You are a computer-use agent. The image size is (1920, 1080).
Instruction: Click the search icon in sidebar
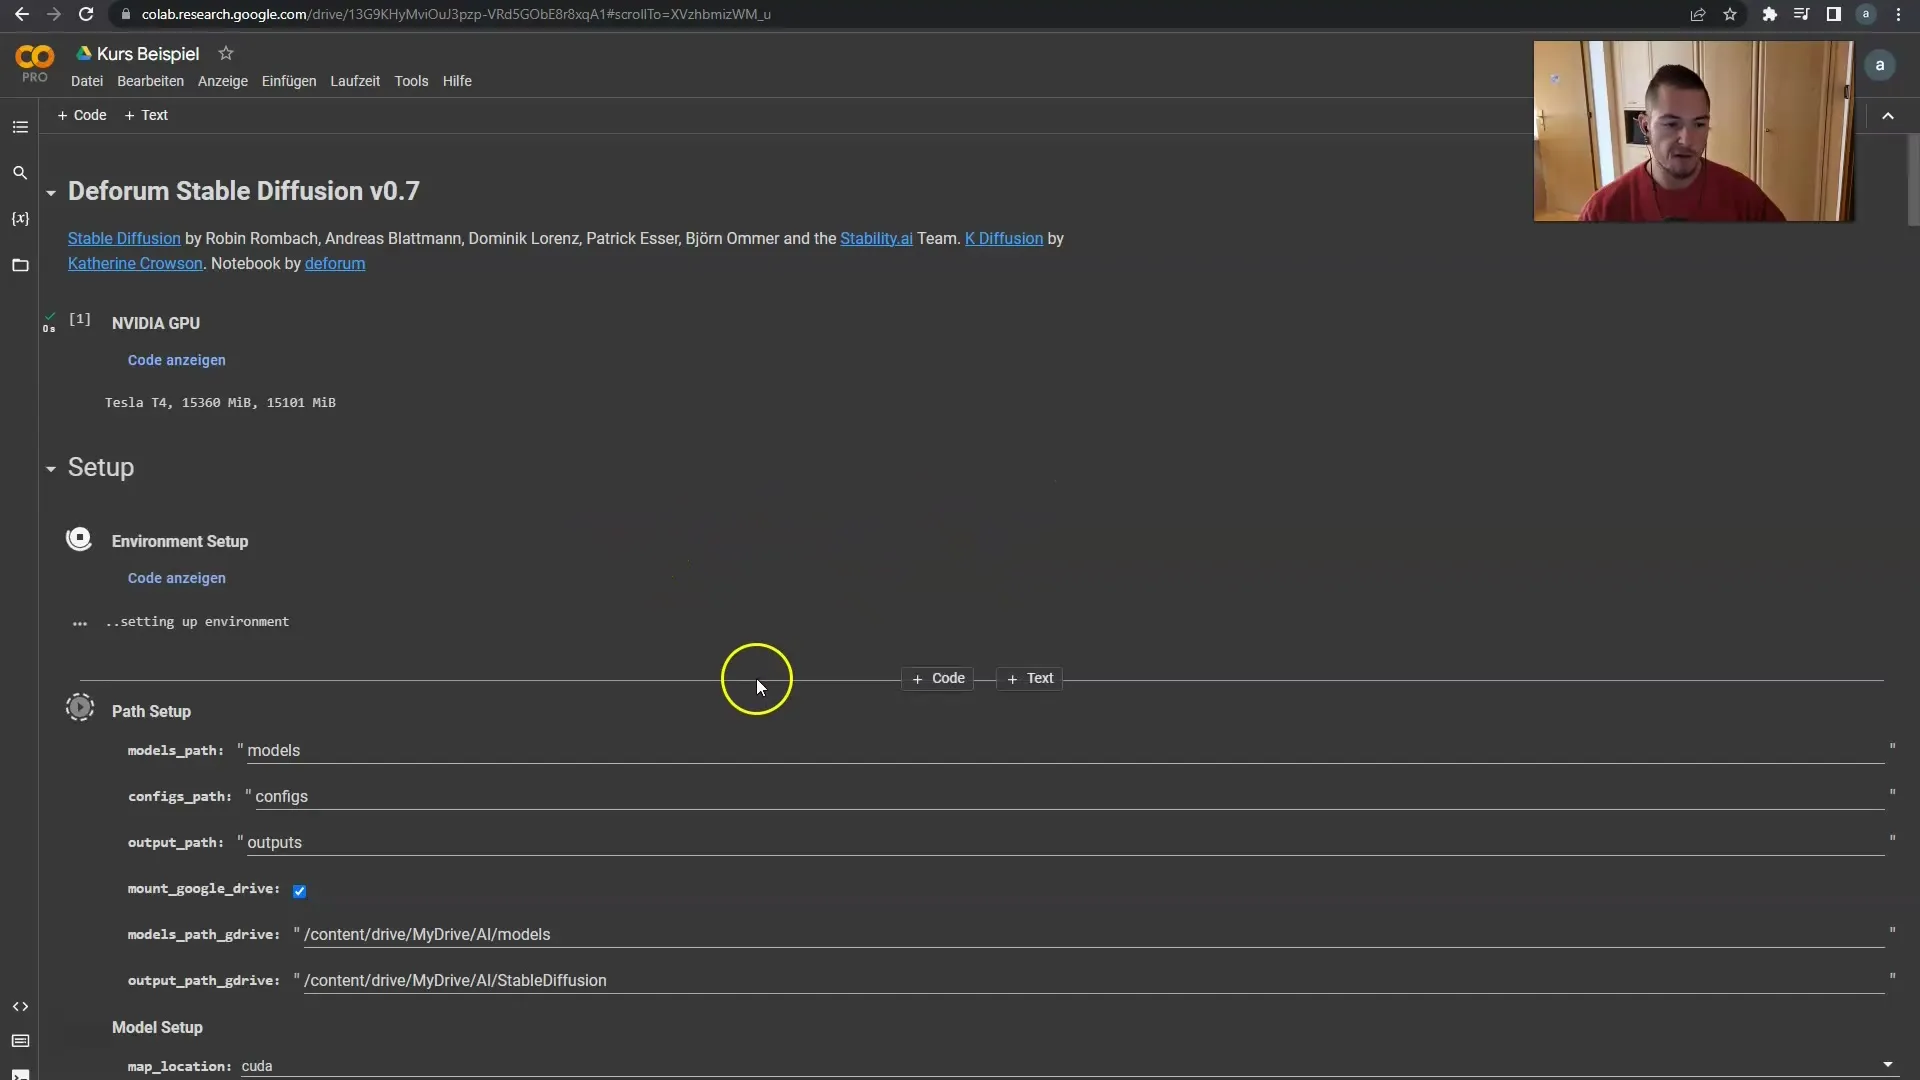click(20, 173)
